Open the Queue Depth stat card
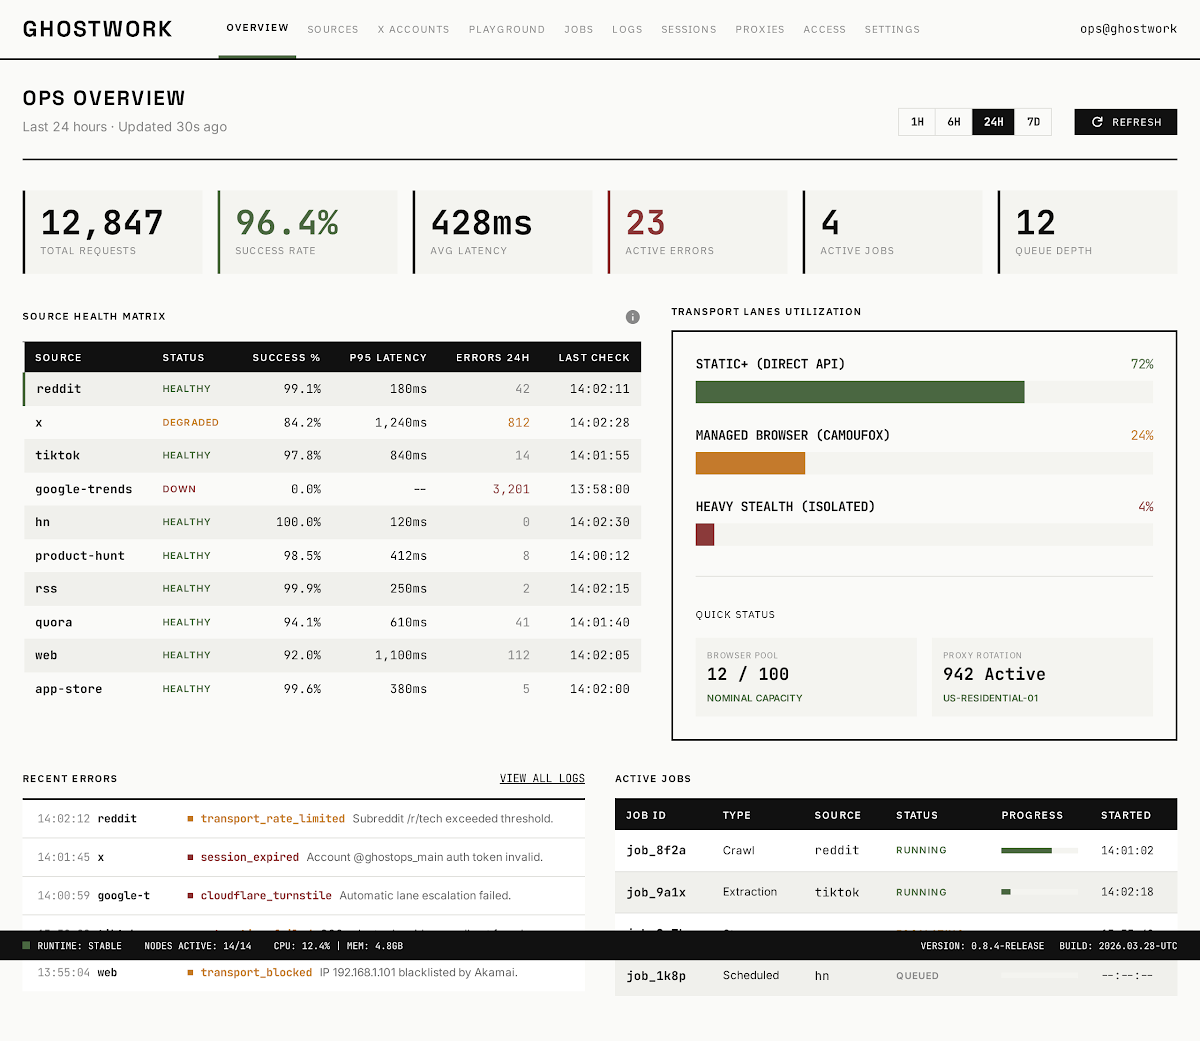 pyautogui.click(x=1087, y=232)
